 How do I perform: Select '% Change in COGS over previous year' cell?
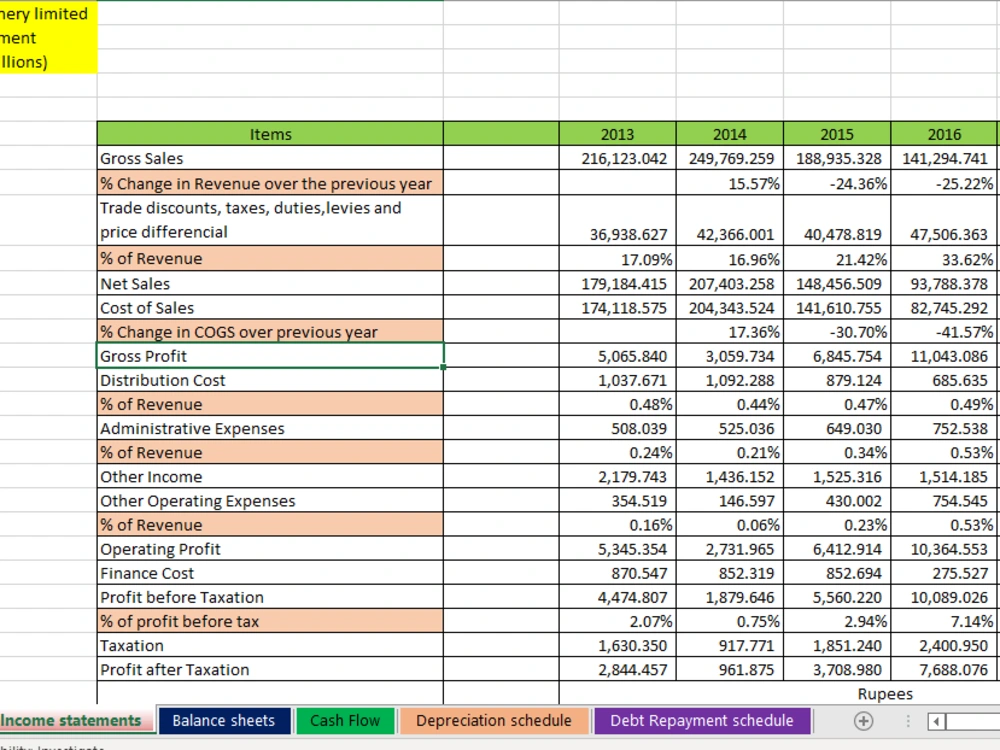270,332
